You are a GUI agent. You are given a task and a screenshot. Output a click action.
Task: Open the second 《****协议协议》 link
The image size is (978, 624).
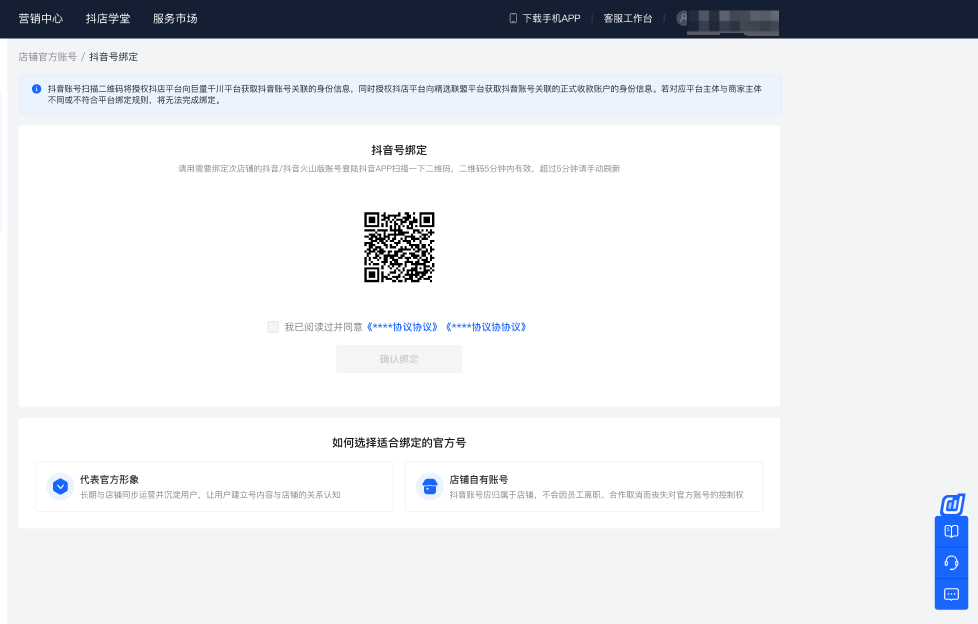pos(487,327)
